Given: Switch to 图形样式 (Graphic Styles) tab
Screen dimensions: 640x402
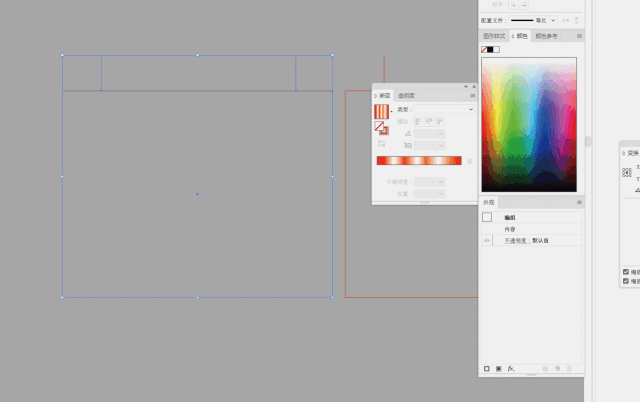Looking at the screenshot, I should [494, 36].
